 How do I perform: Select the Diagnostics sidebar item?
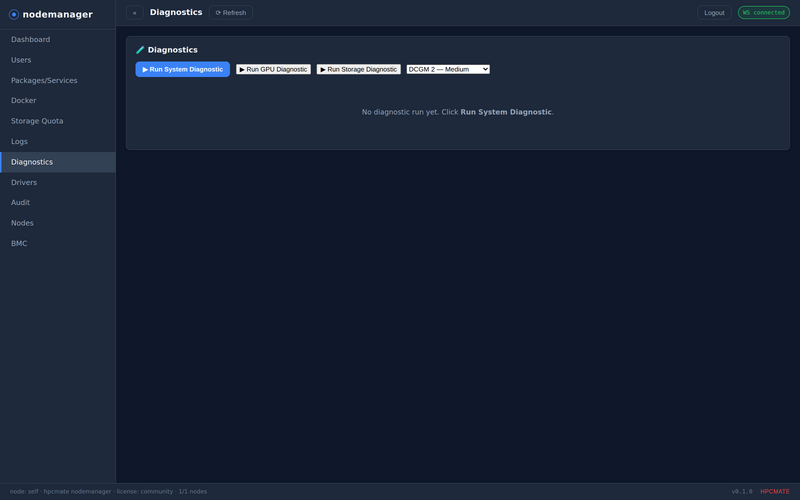click(x=58, y=162)
